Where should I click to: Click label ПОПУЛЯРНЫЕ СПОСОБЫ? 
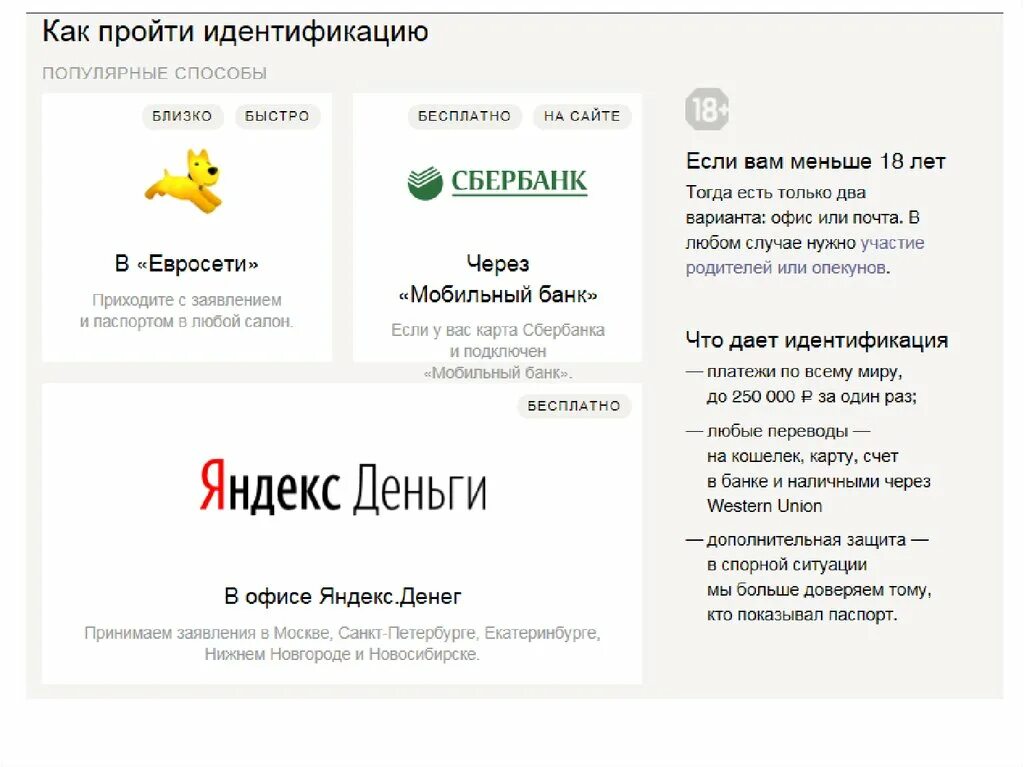pos(155,73)
